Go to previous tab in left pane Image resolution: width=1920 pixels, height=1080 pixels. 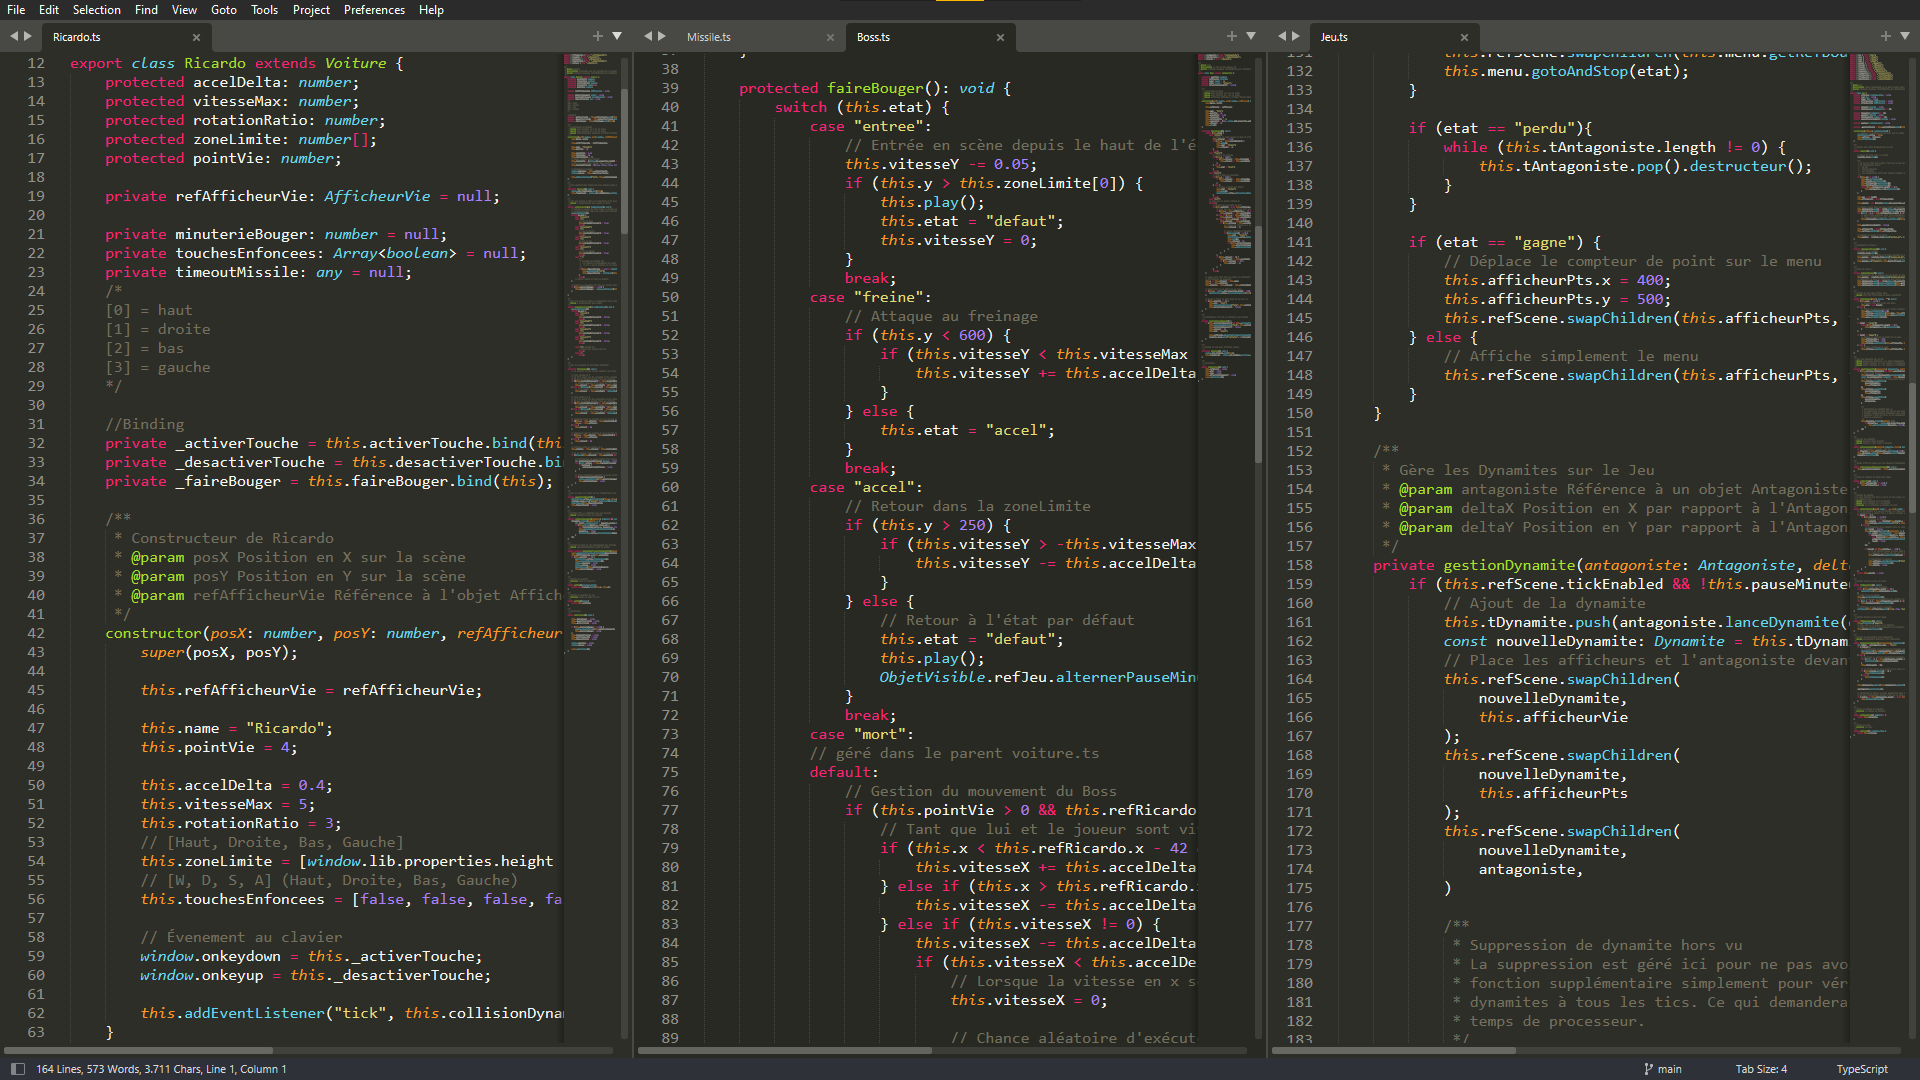[x=14, y=36]
